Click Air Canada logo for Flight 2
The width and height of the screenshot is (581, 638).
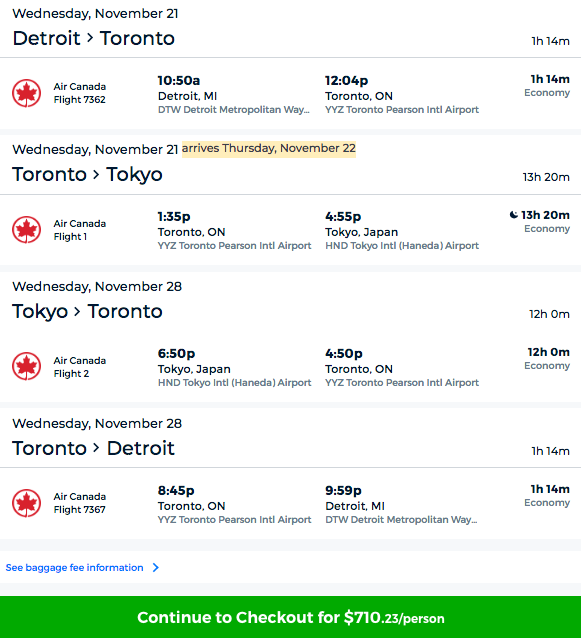[26, 366]
